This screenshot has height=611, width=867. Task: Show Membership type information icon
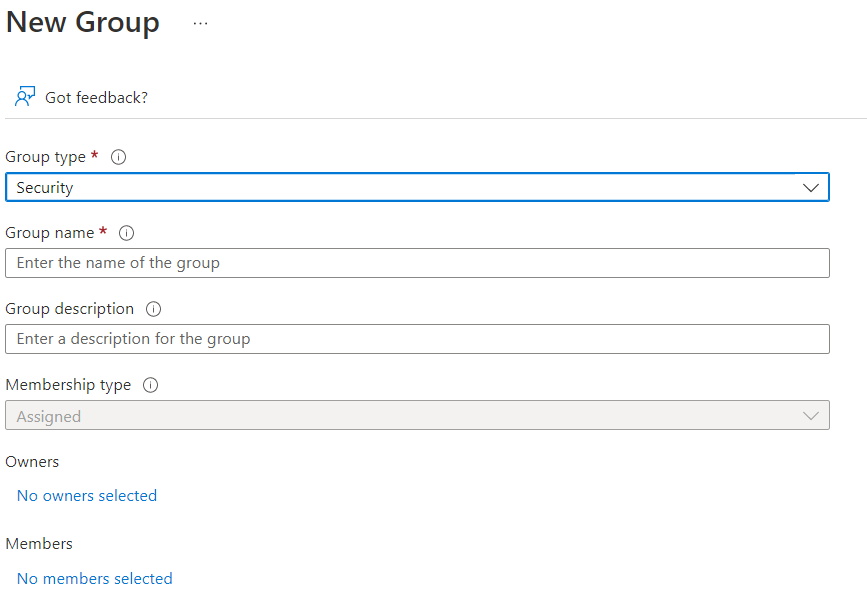pyautogui.click(x=150, y=385)
